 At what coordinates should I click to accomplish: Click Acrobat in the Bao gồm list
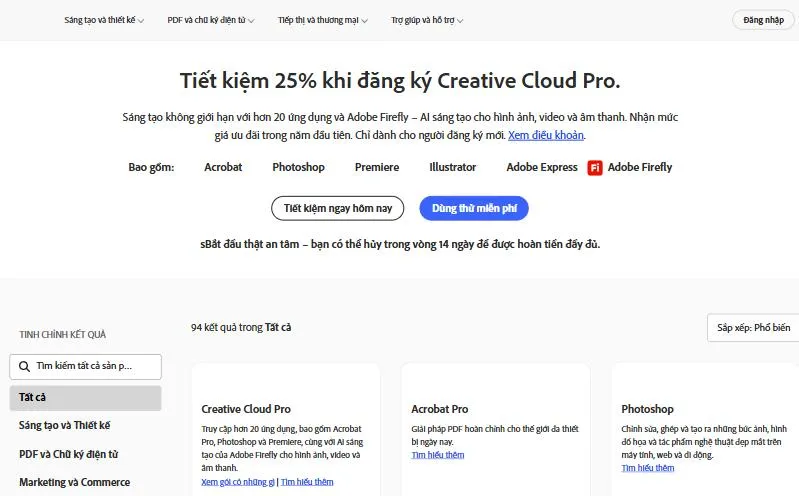point(223,167)
